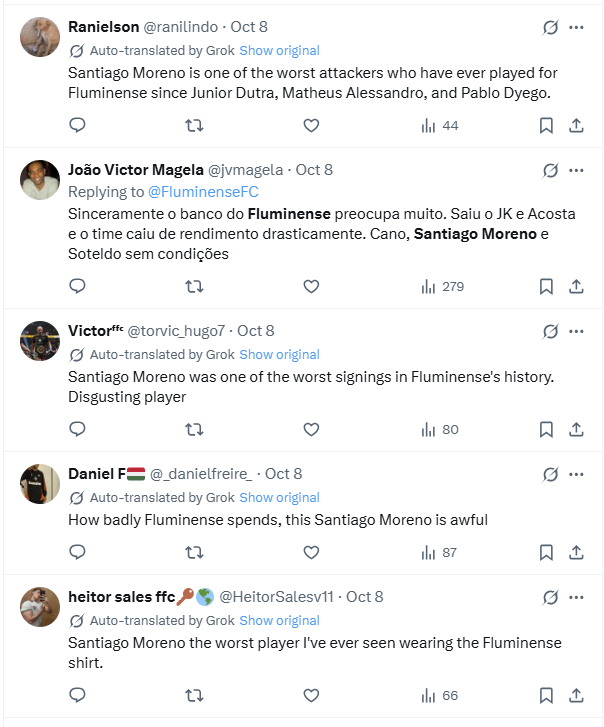Reply to Daniel F's tweet

click(77, 552)
